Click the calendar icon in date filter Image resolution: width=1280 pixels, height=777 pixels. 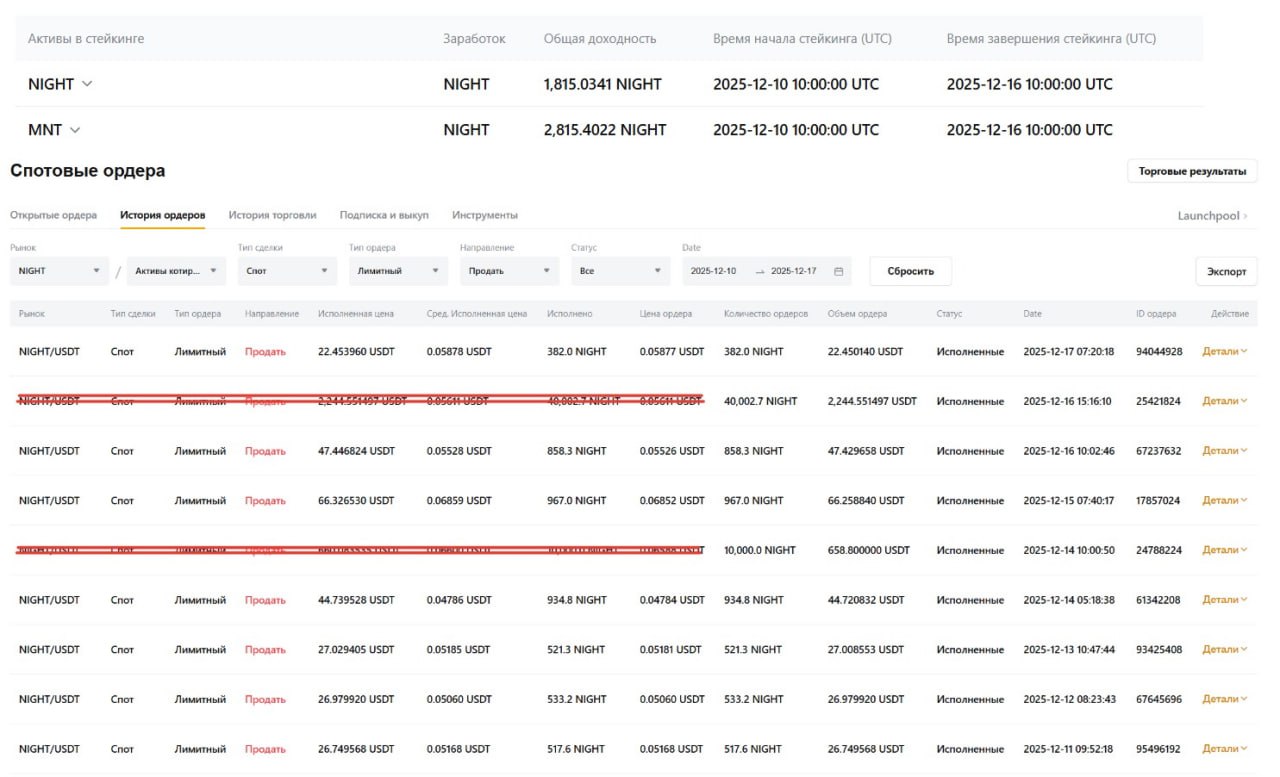point(838,271)
